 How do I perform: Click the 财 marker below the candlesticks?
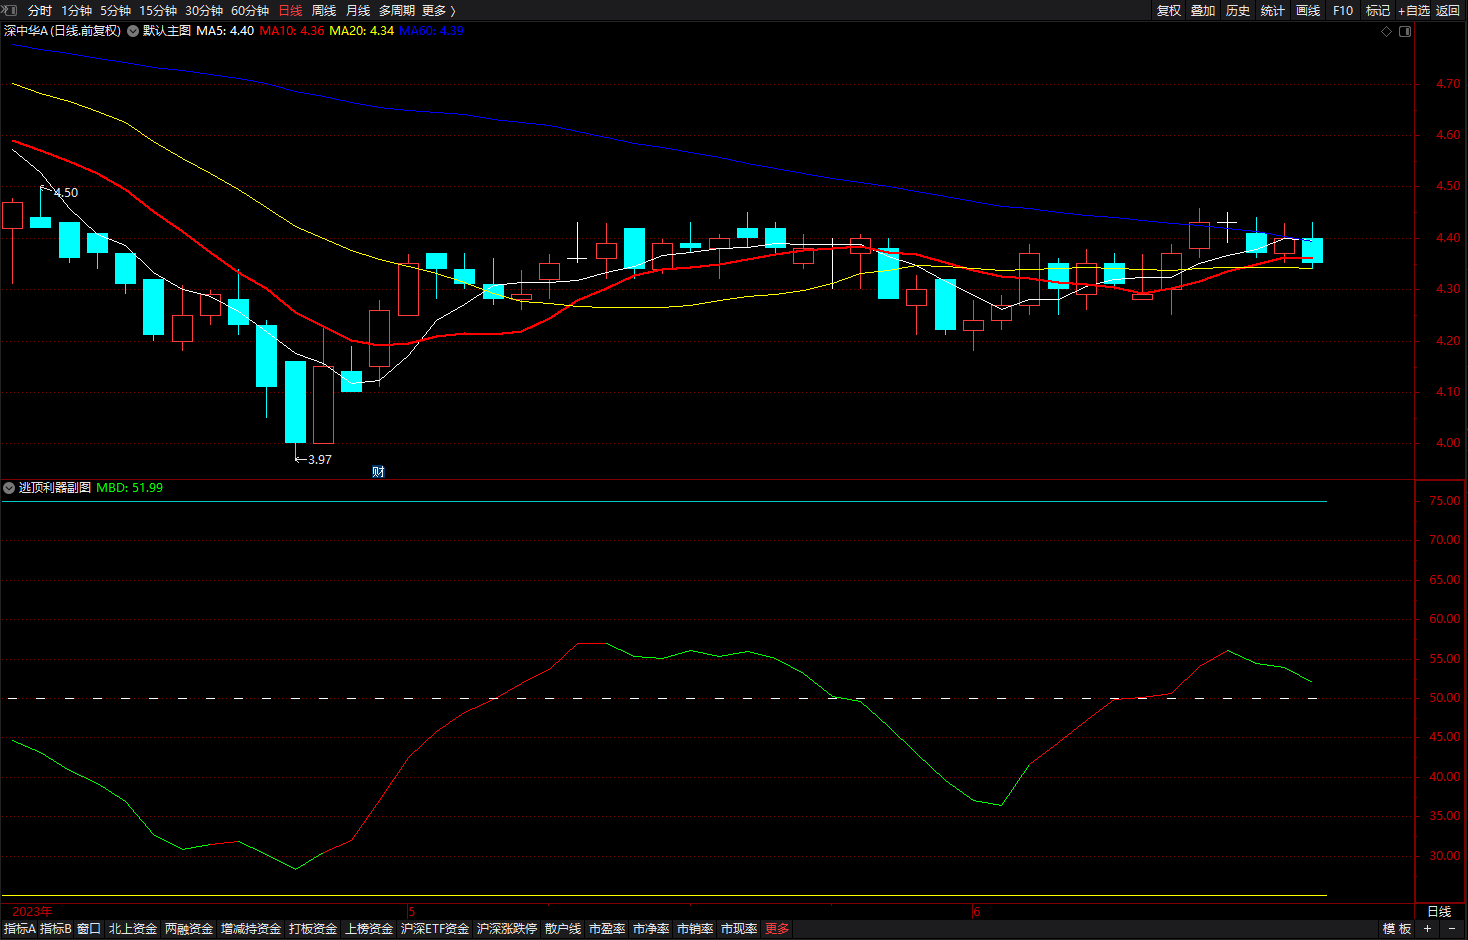coord(378,472)
